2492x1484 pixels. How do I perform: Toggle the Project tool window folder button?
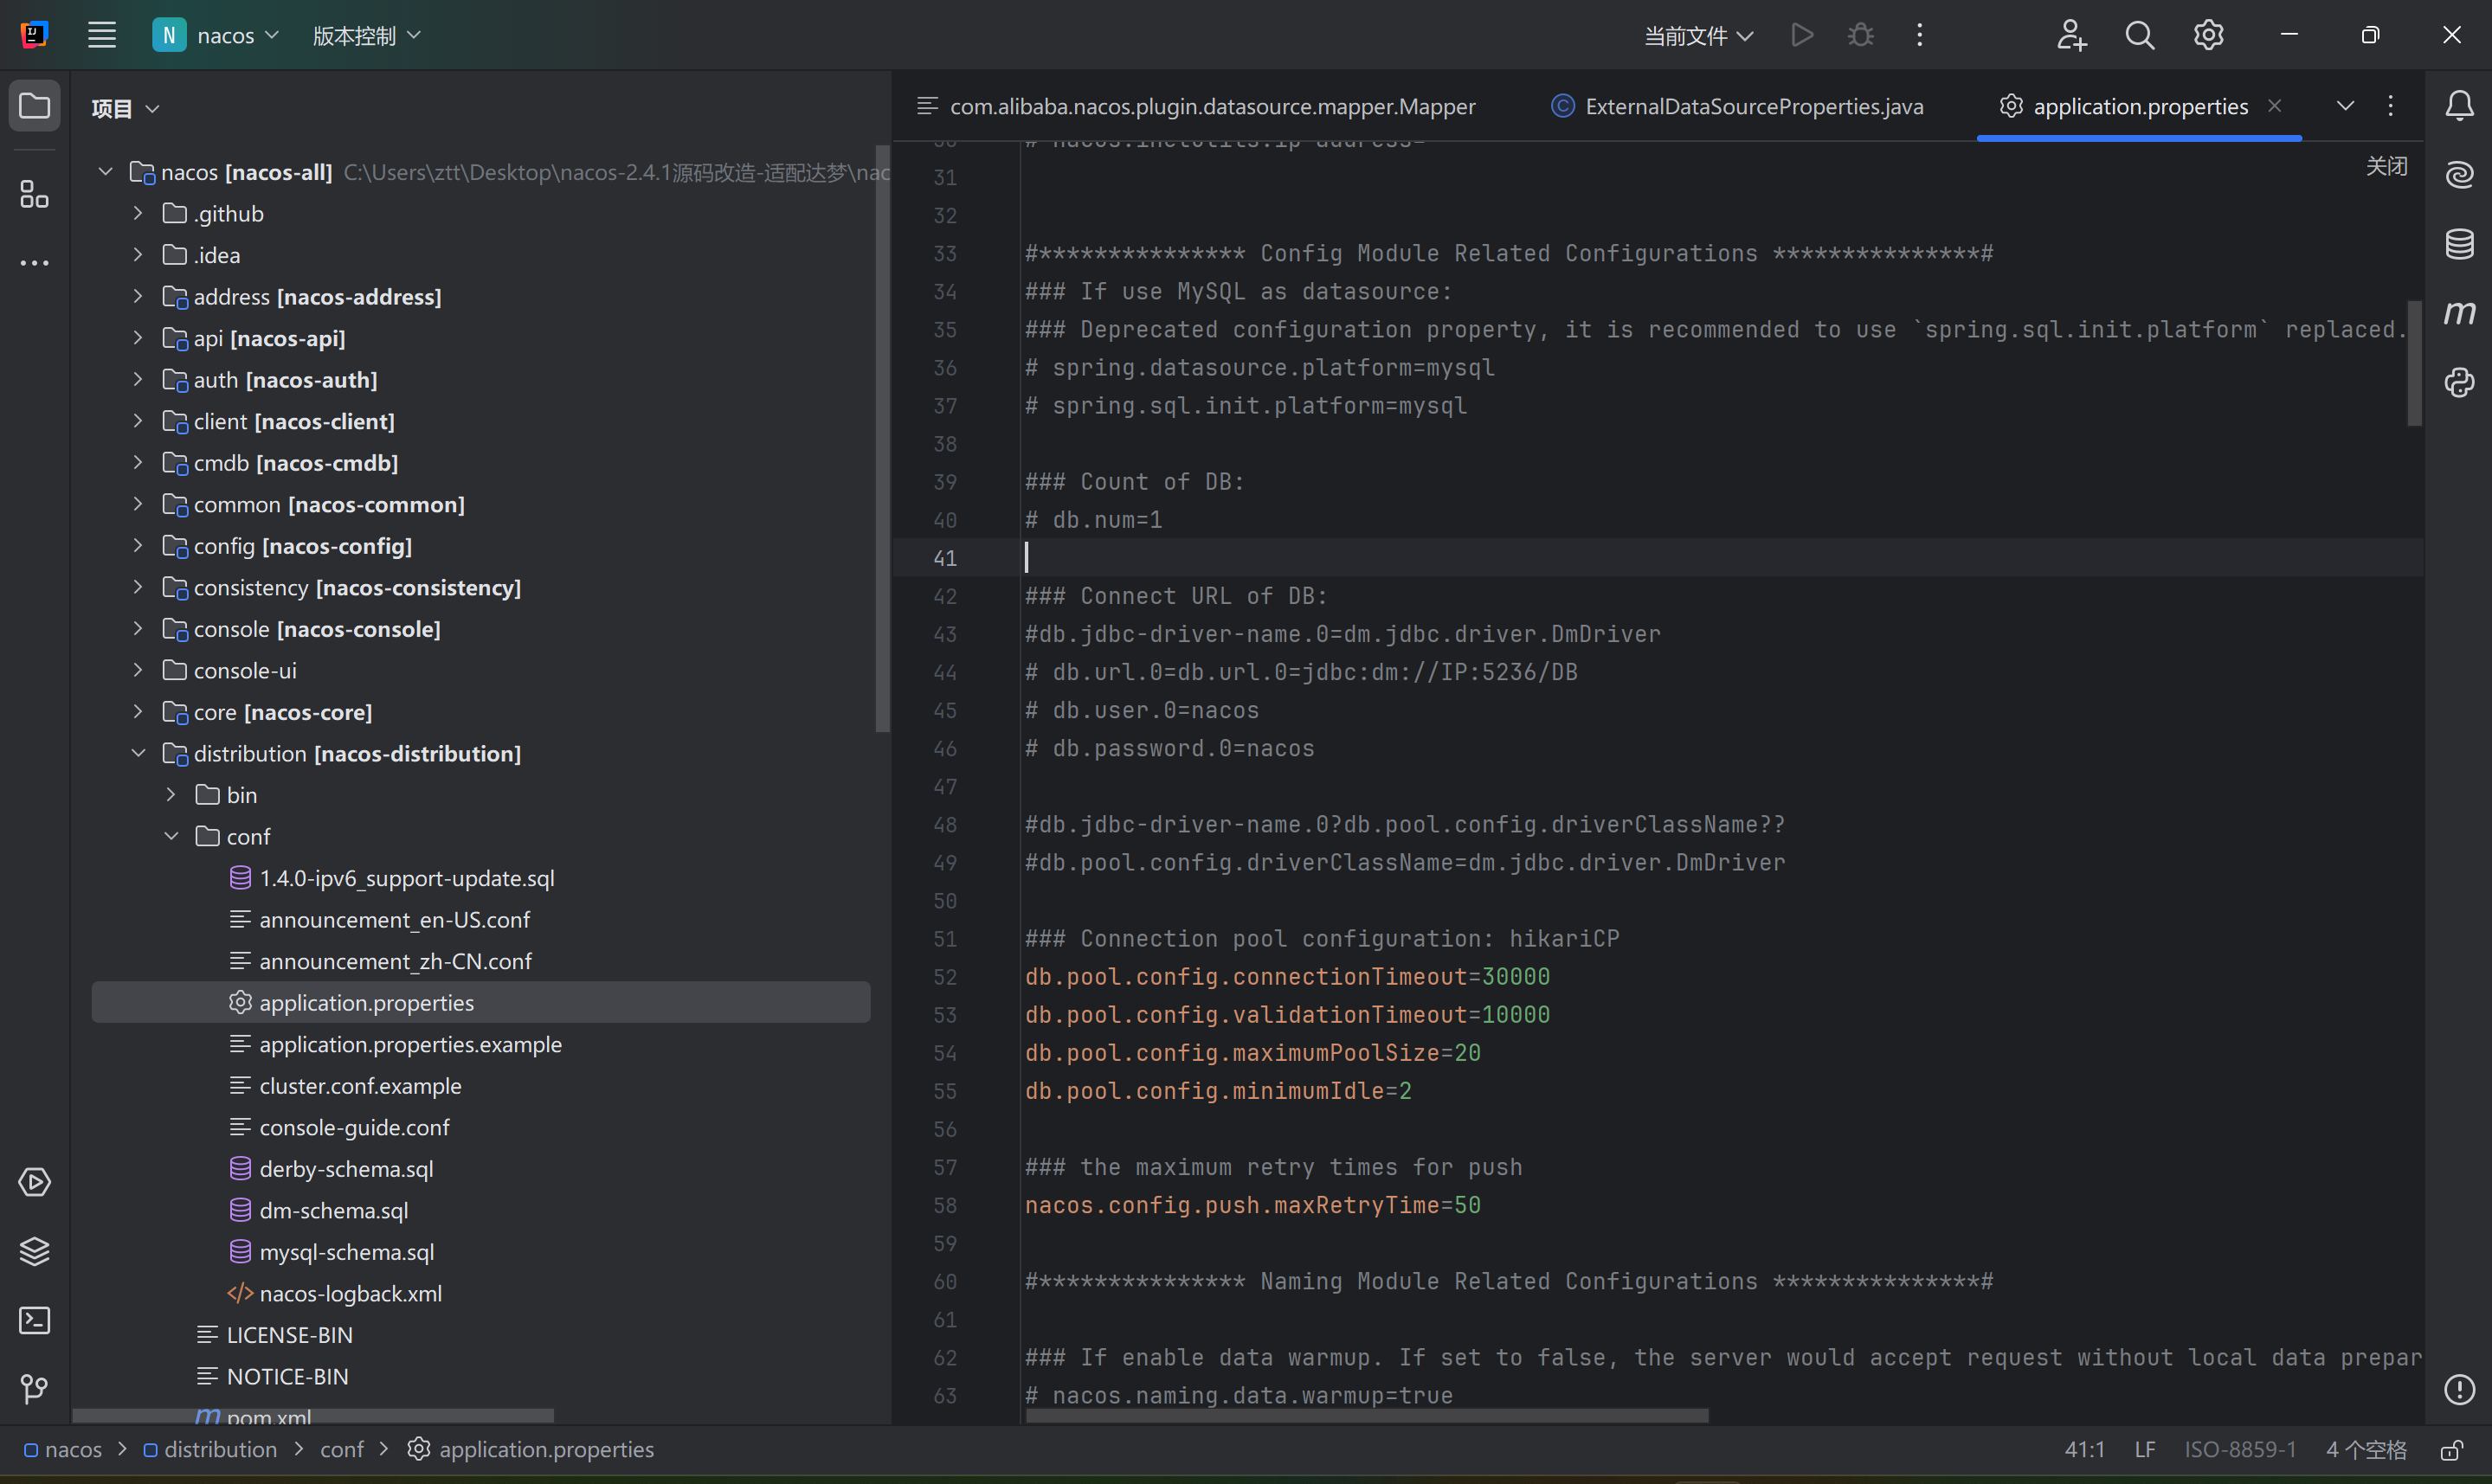pos(34,105)
